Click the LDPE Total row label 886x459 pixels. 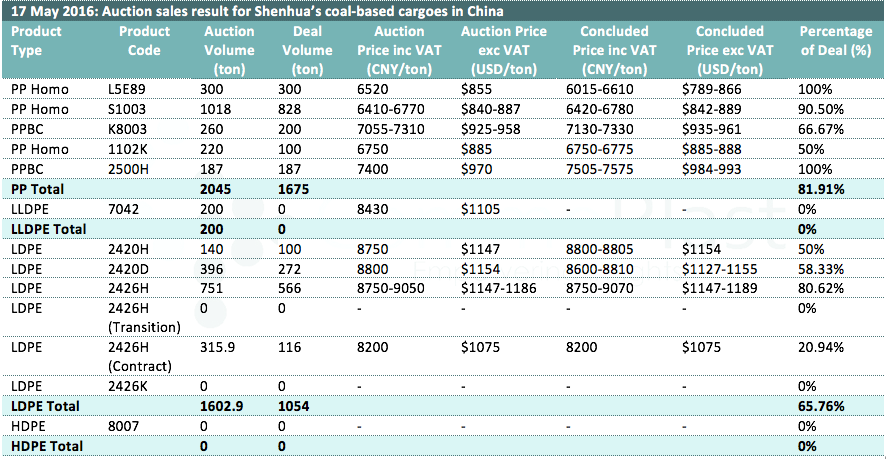[x=44, y=406]
